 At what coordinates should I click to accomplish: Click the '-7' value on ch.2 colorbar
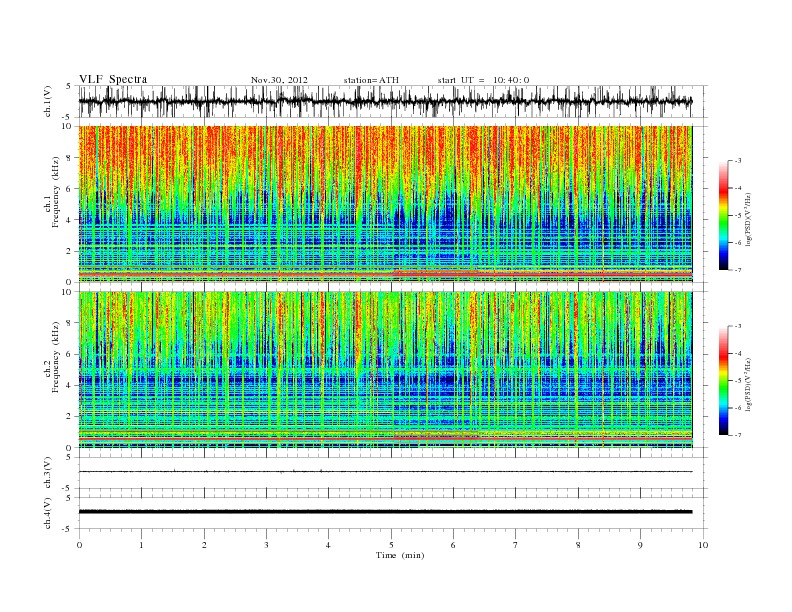(738, 435)
